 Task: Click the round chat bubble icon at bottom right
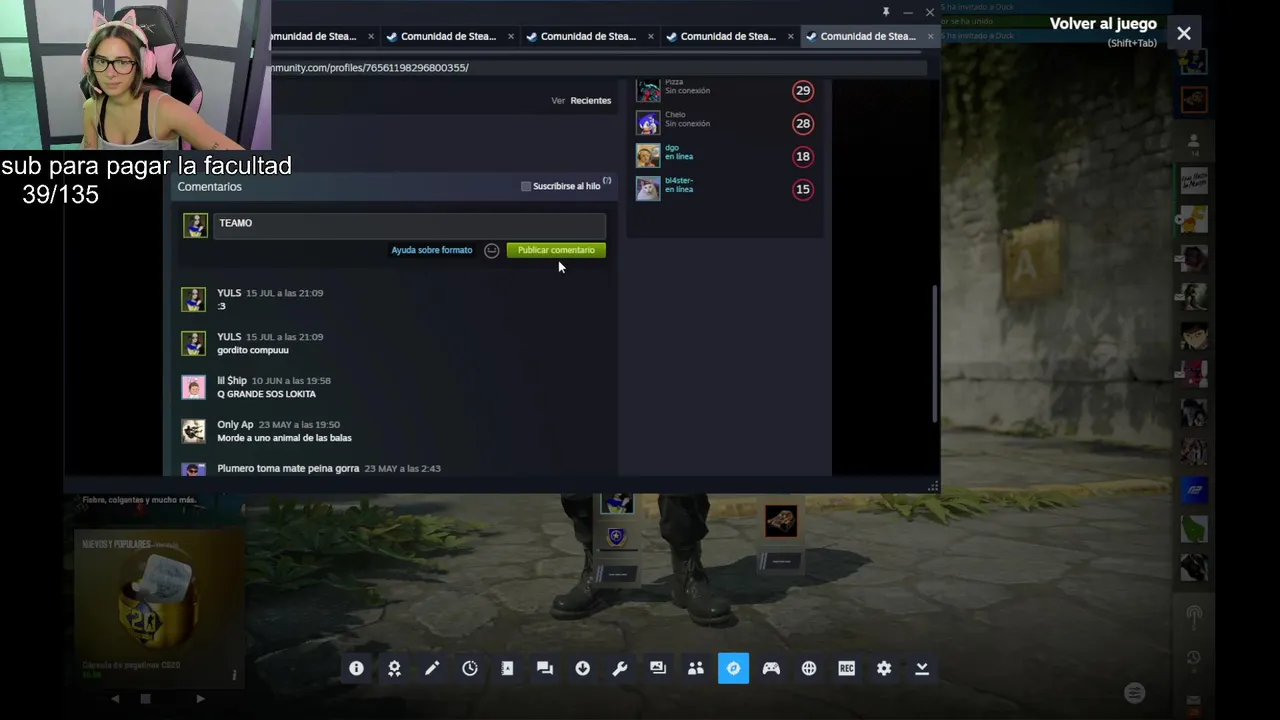pos(1134,693)
